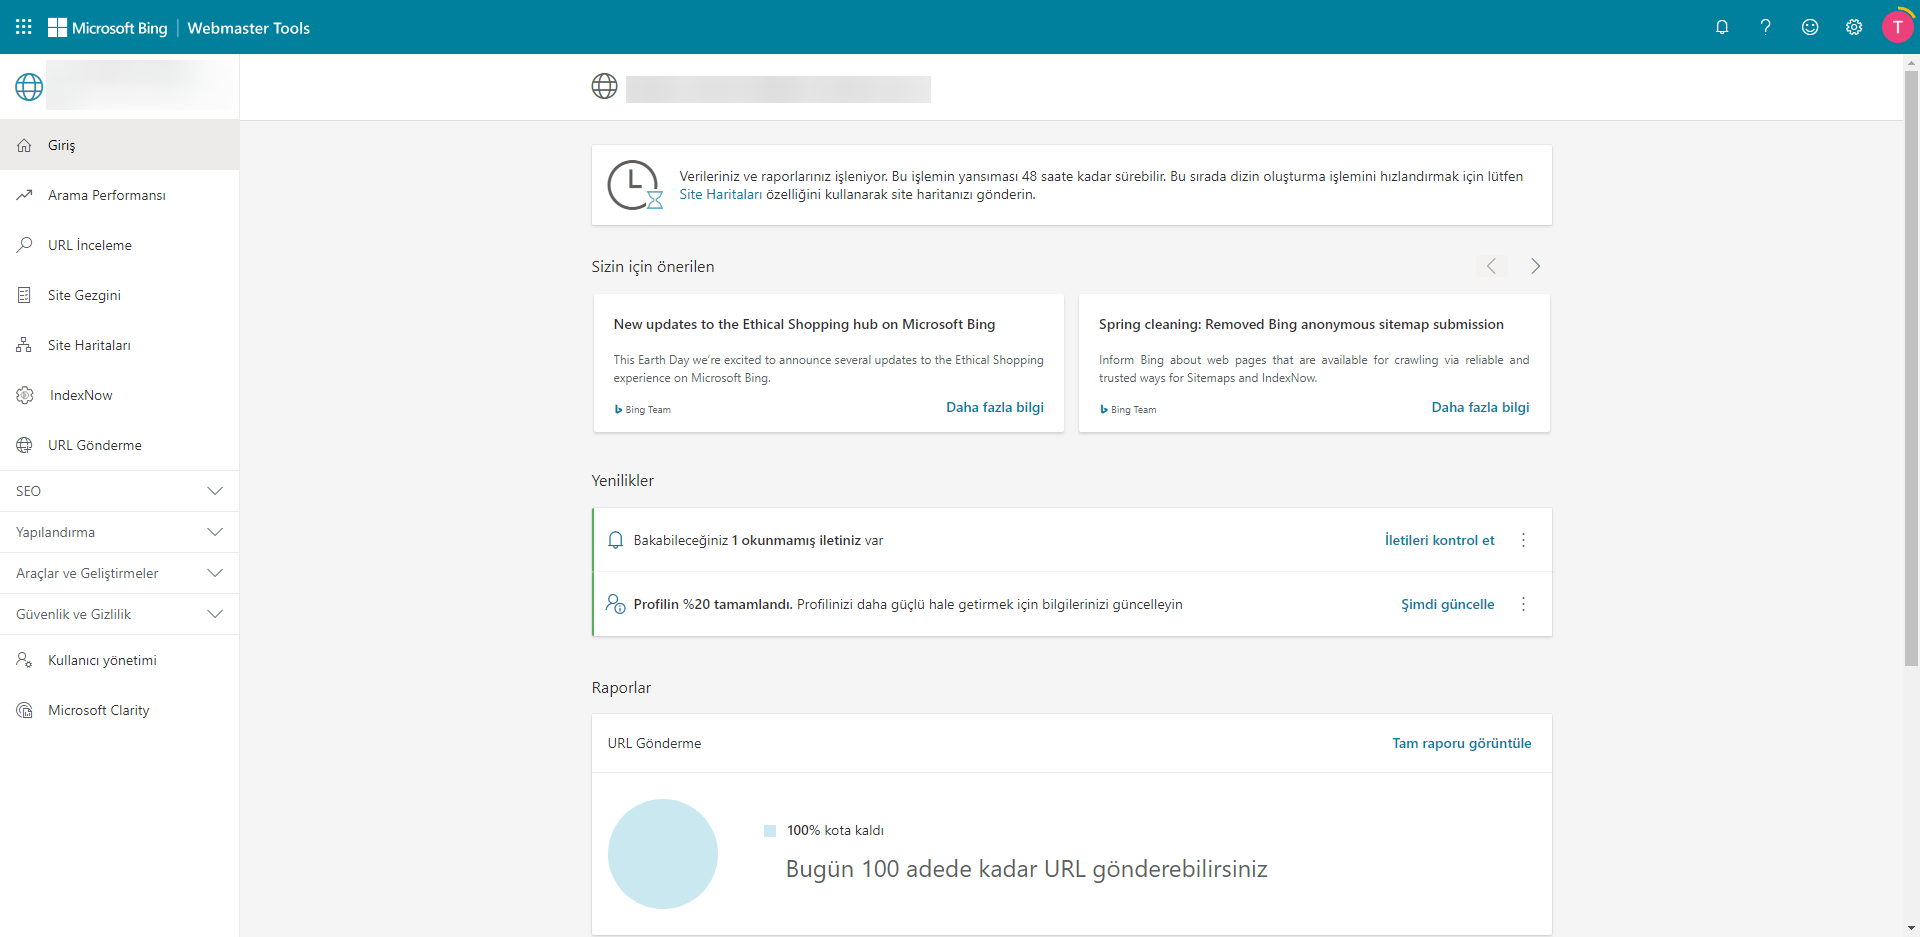1920x937 pixels.
Task: Click the URL İnceleme magnifier icon
Action: (24, 245)
